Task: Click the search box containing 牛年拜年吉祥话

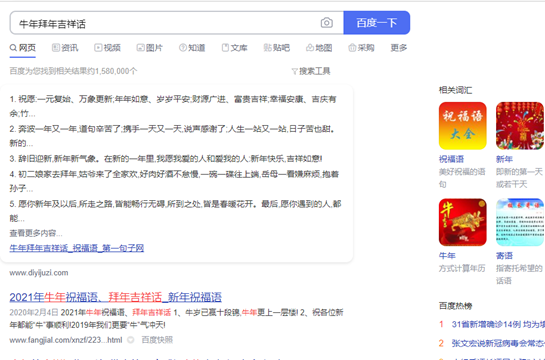Action: tap(177, 23)
